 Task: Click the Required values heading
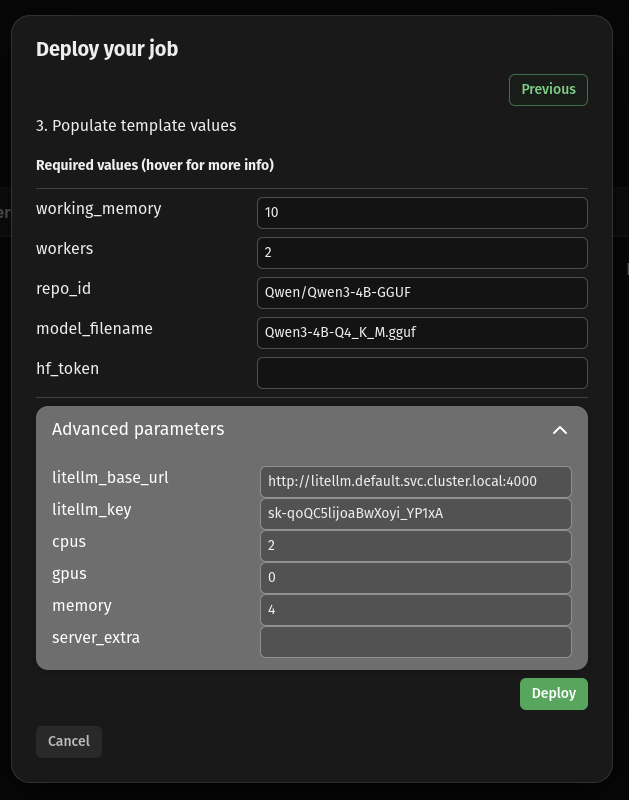pyautogui.click(x=154, y=165)
